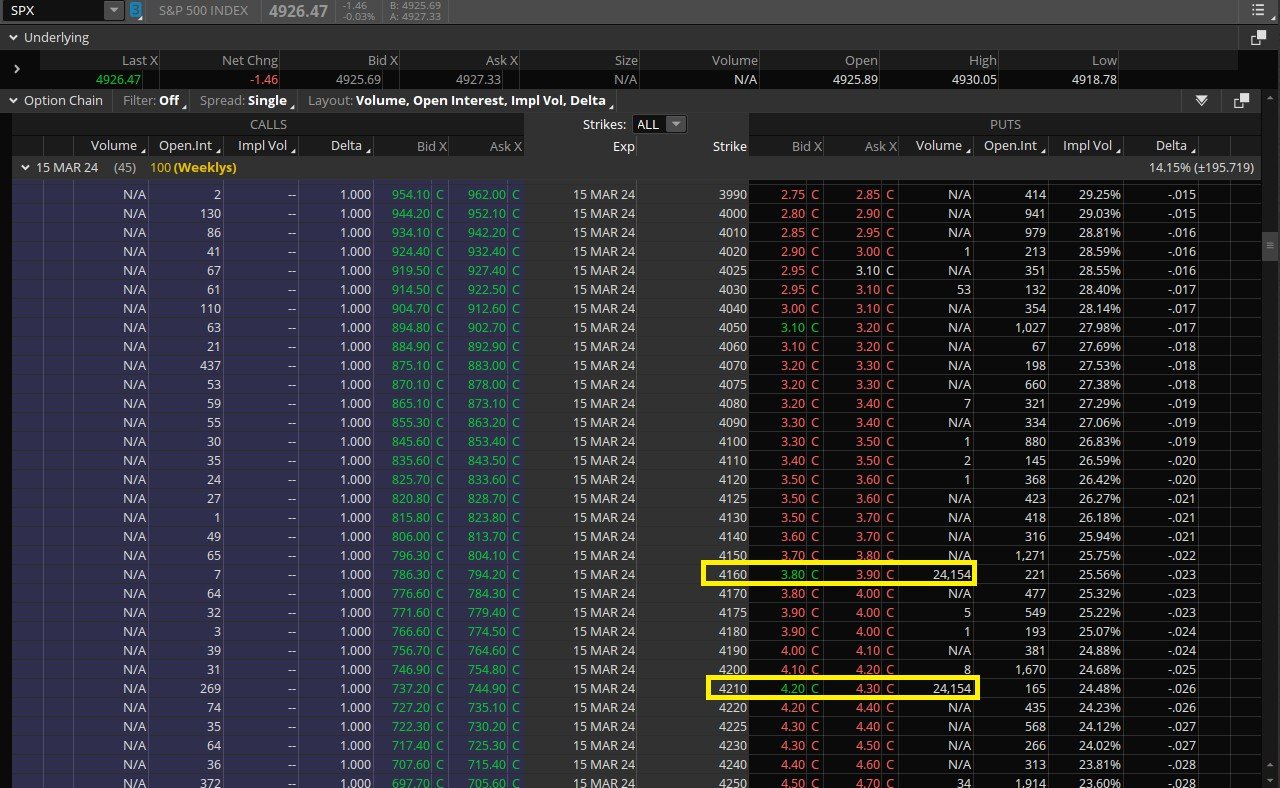Change the calls Delta column header

coord(350,146)
